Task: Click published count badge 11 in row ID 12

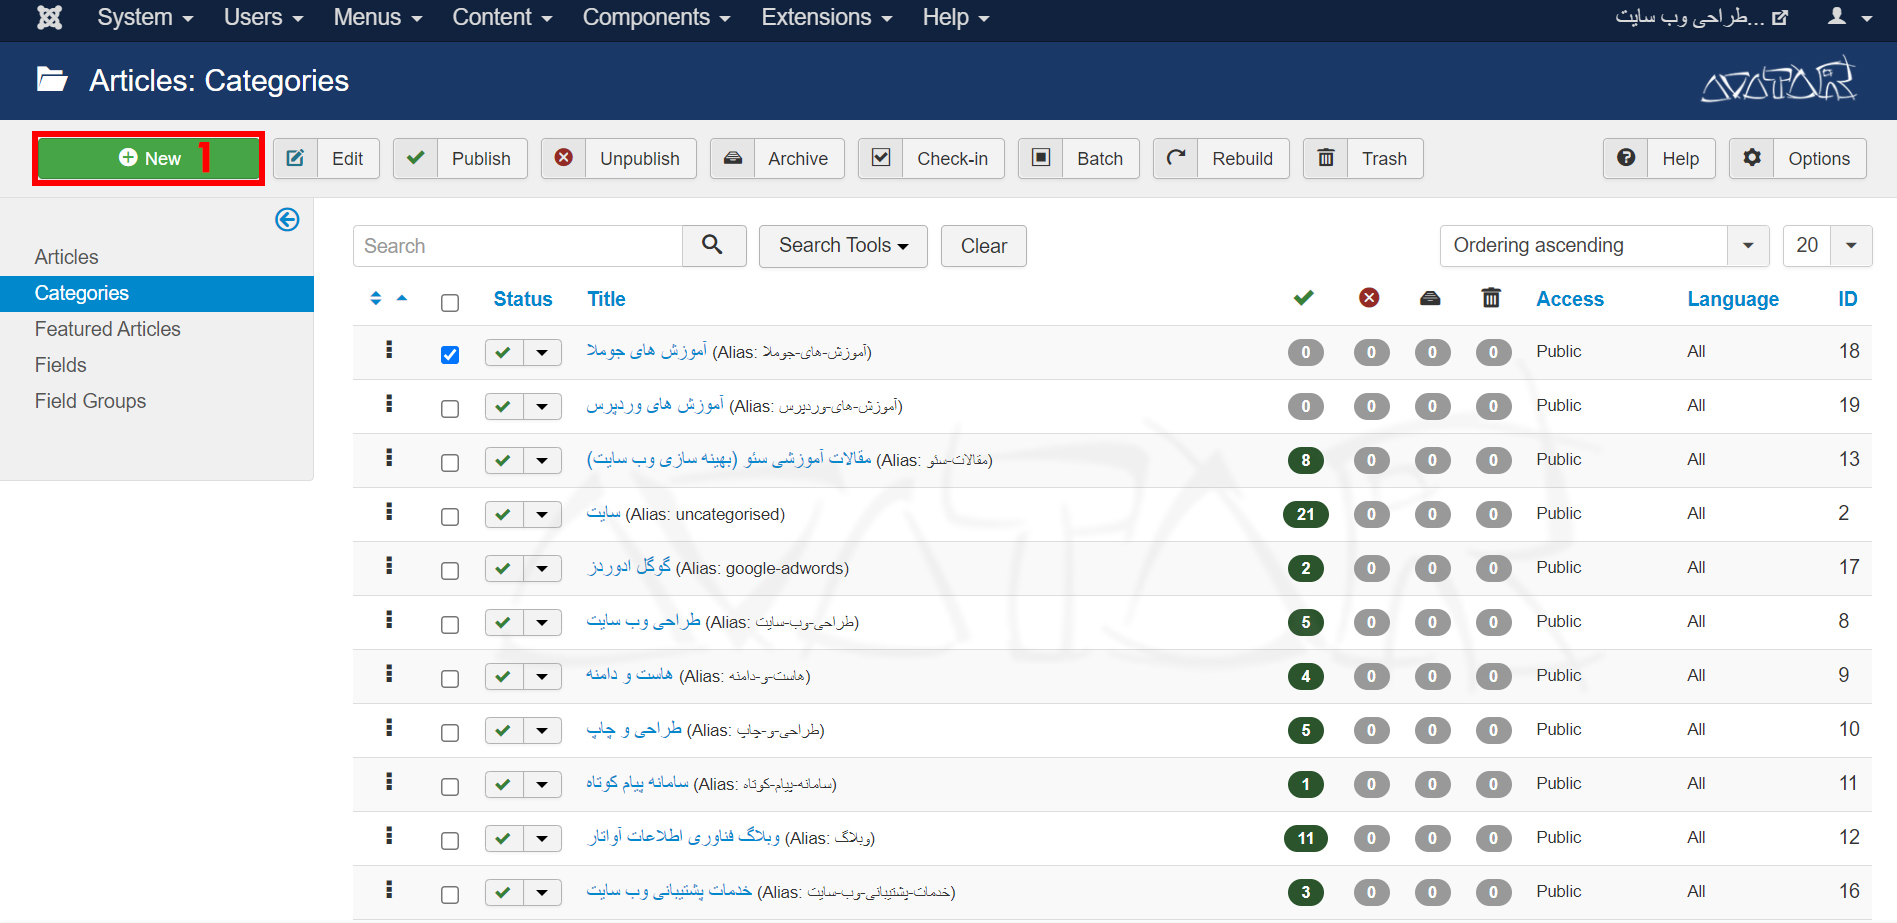Action: point(1305,838)
